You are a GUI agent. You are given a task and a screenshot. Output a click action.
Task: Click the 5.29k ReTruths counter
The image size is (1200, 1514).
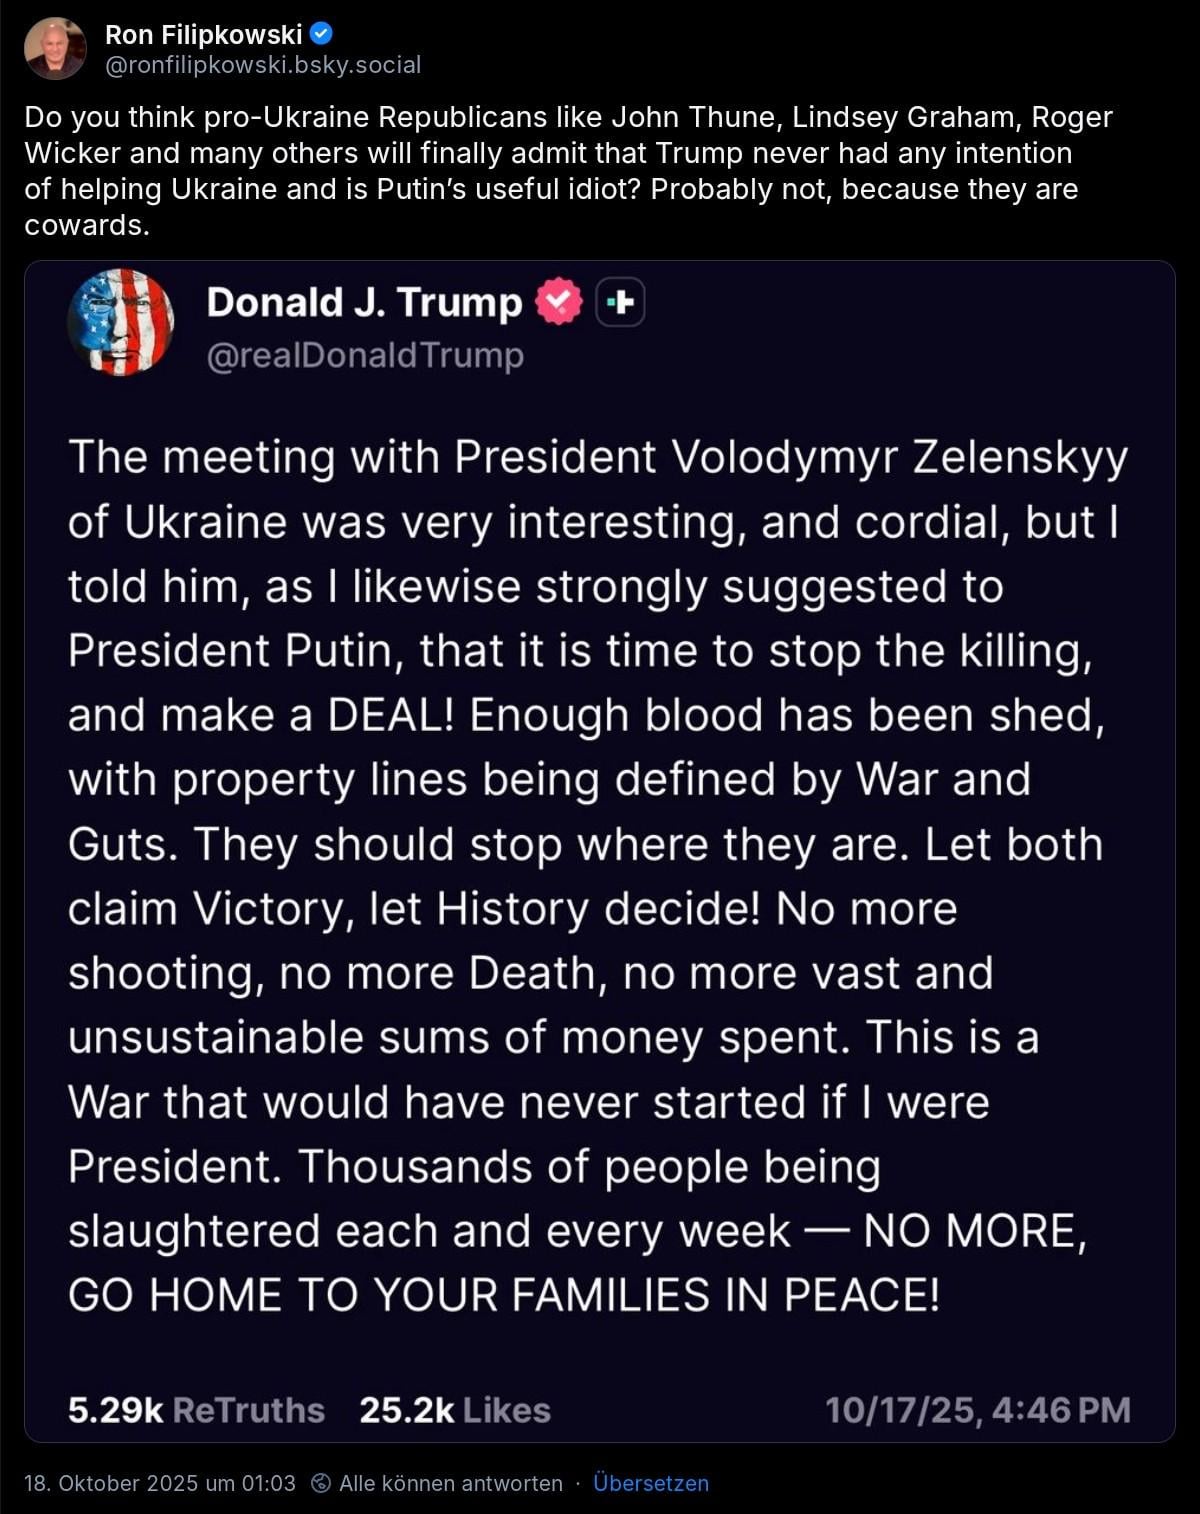click(196, 1410)
